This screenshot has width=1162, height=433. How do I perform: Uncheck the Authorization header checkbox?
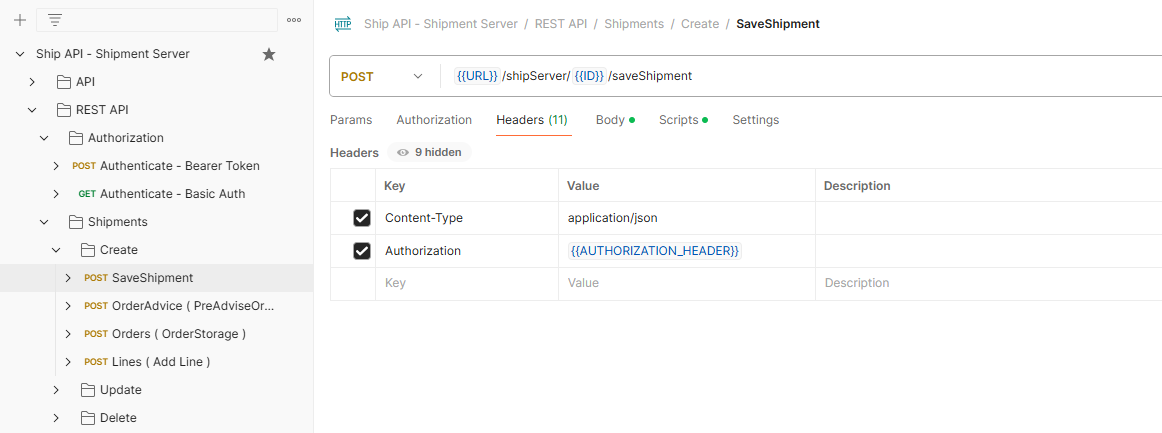click(x=362, y=251)
